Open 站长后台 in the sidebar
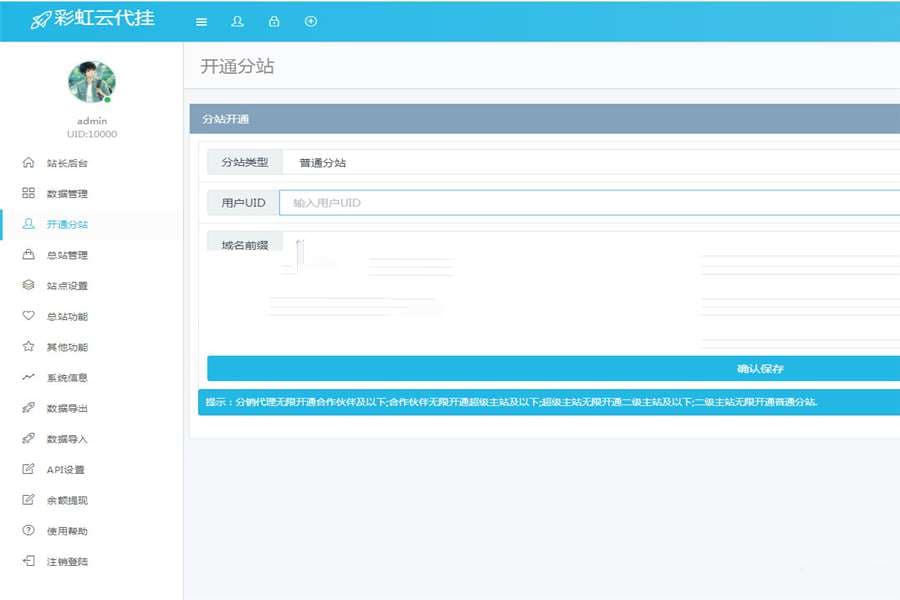900x600 pixels. coord(67,163)
